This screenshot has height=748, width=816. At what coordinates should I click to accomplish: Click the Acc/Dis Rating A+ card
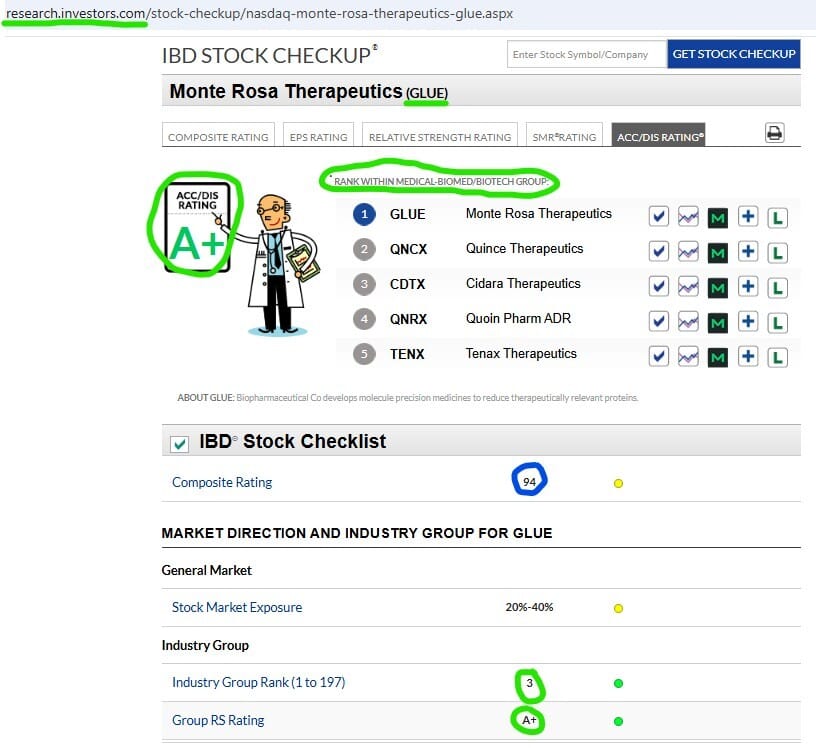197,227
